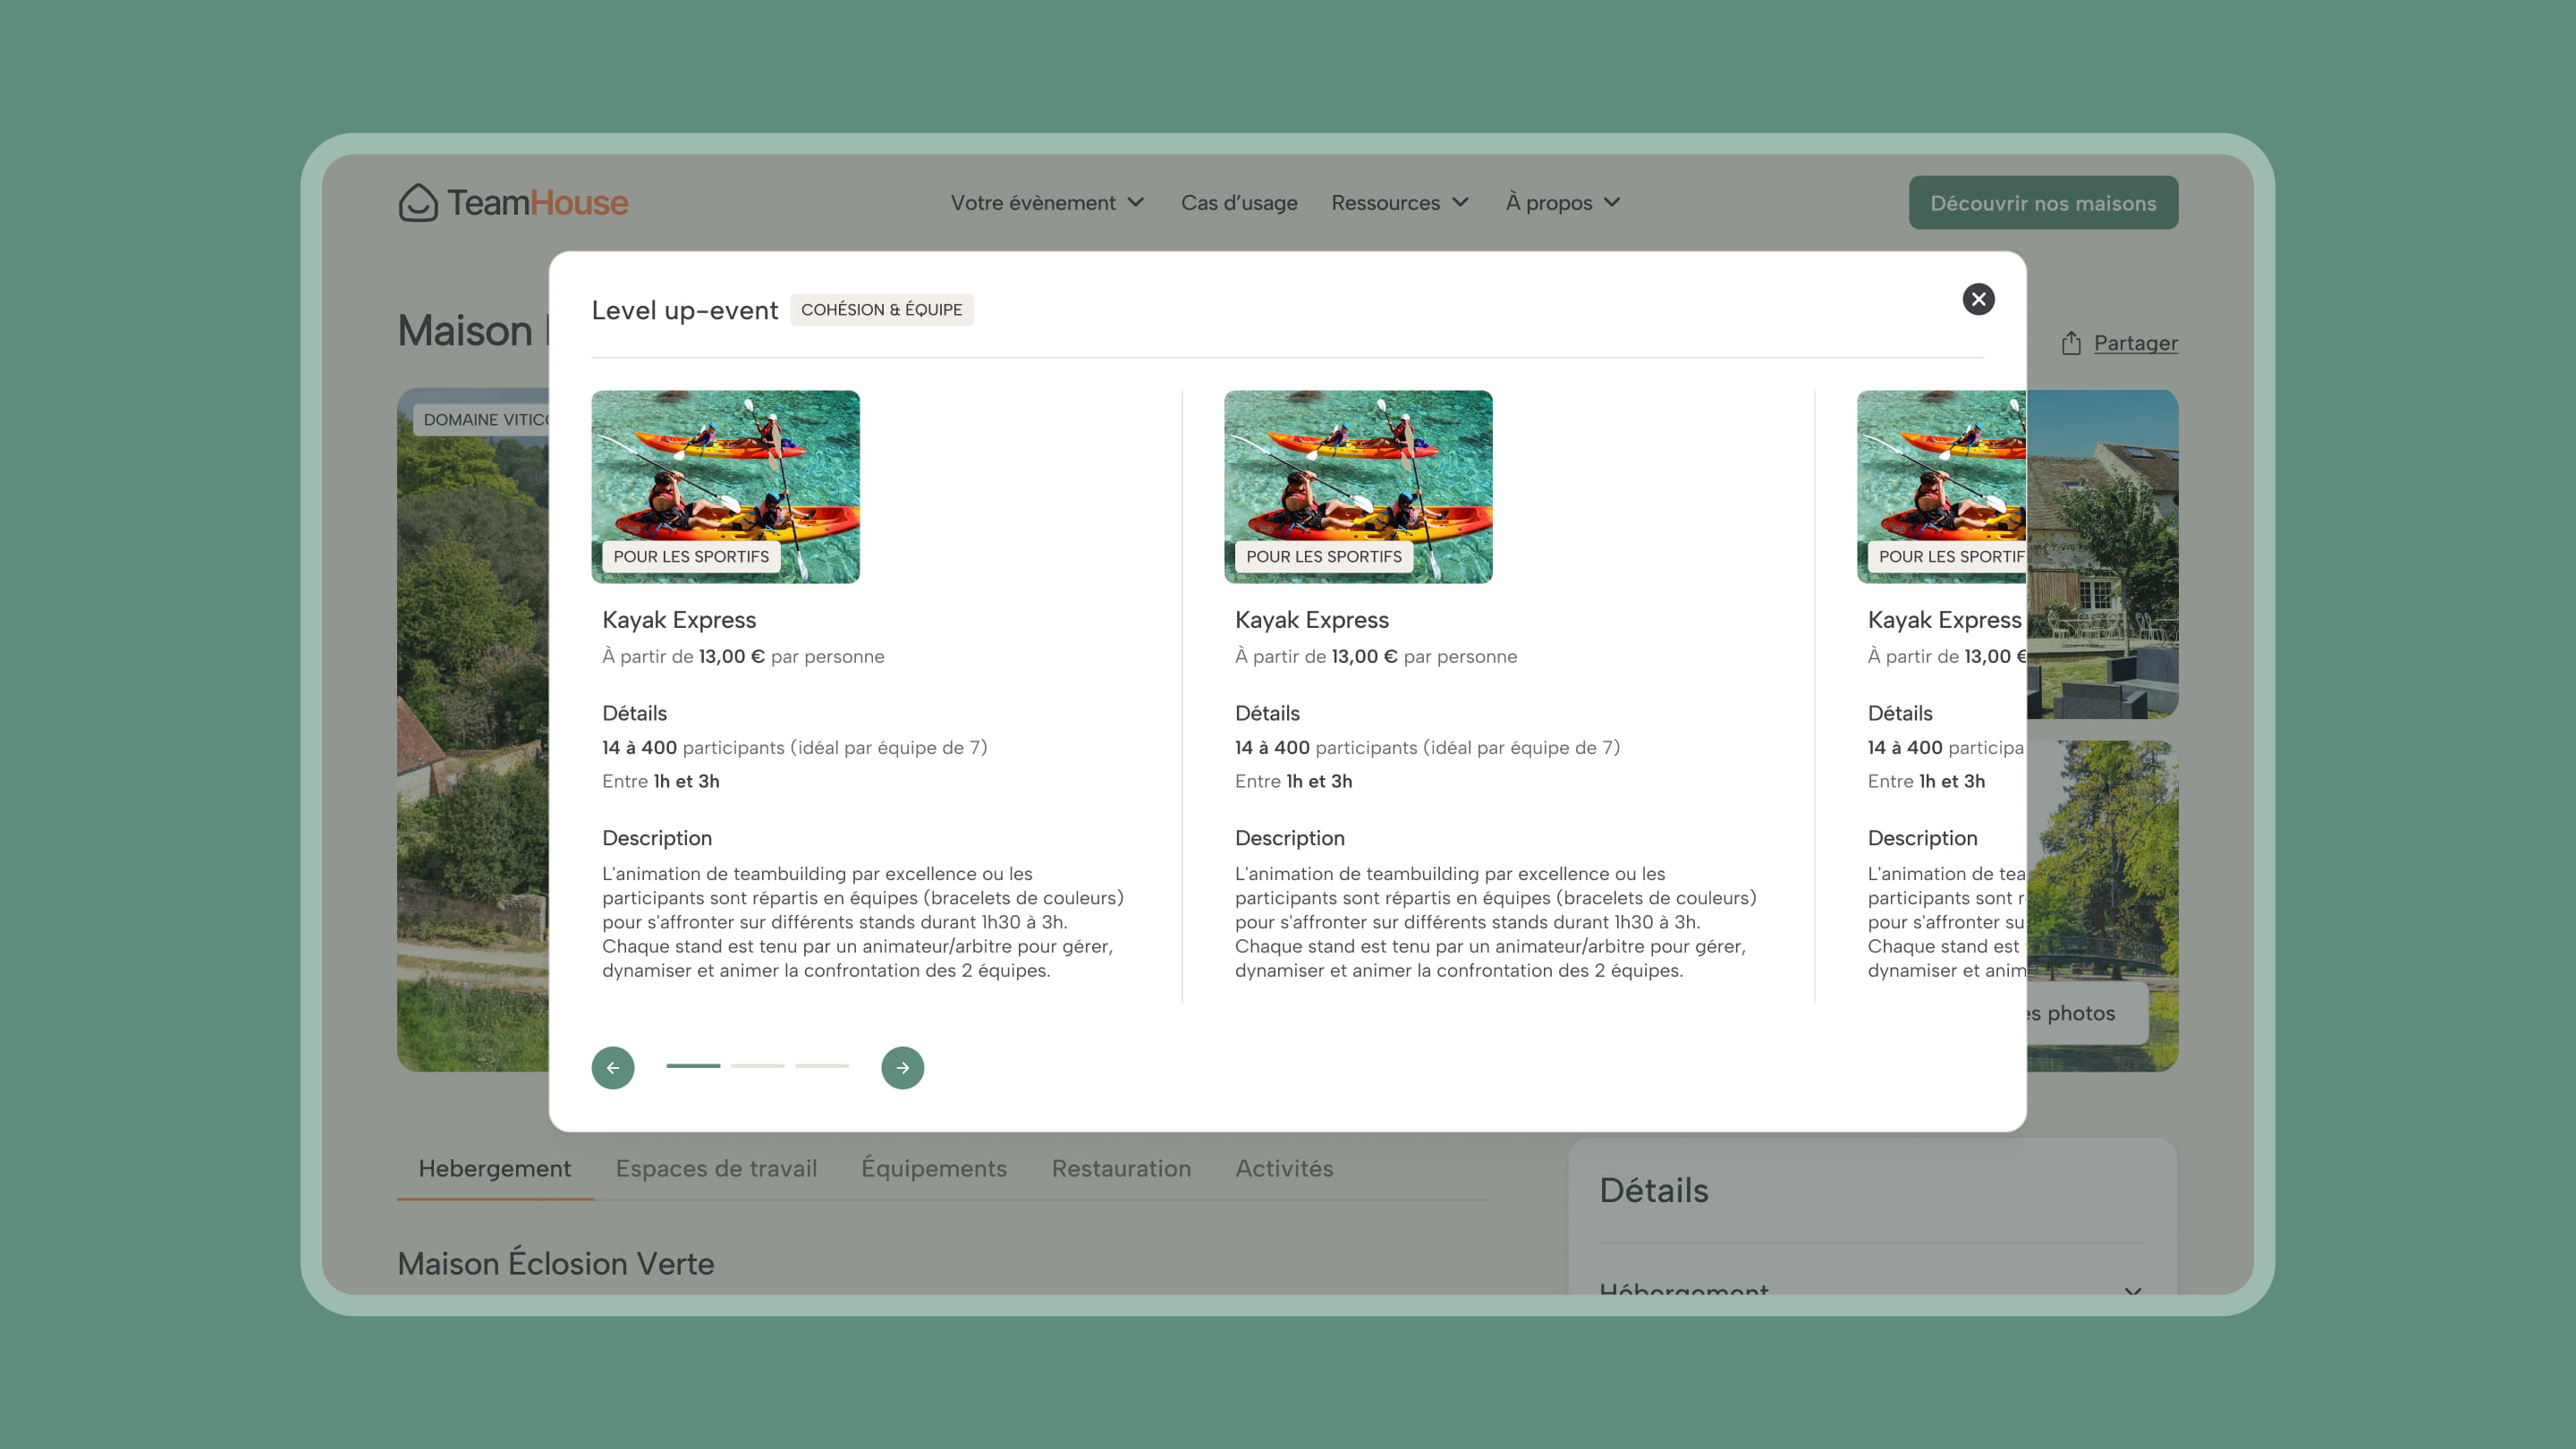Click the POUR LES SPORTIFS badge on second card
2576x1449 pixels.
1324,557
